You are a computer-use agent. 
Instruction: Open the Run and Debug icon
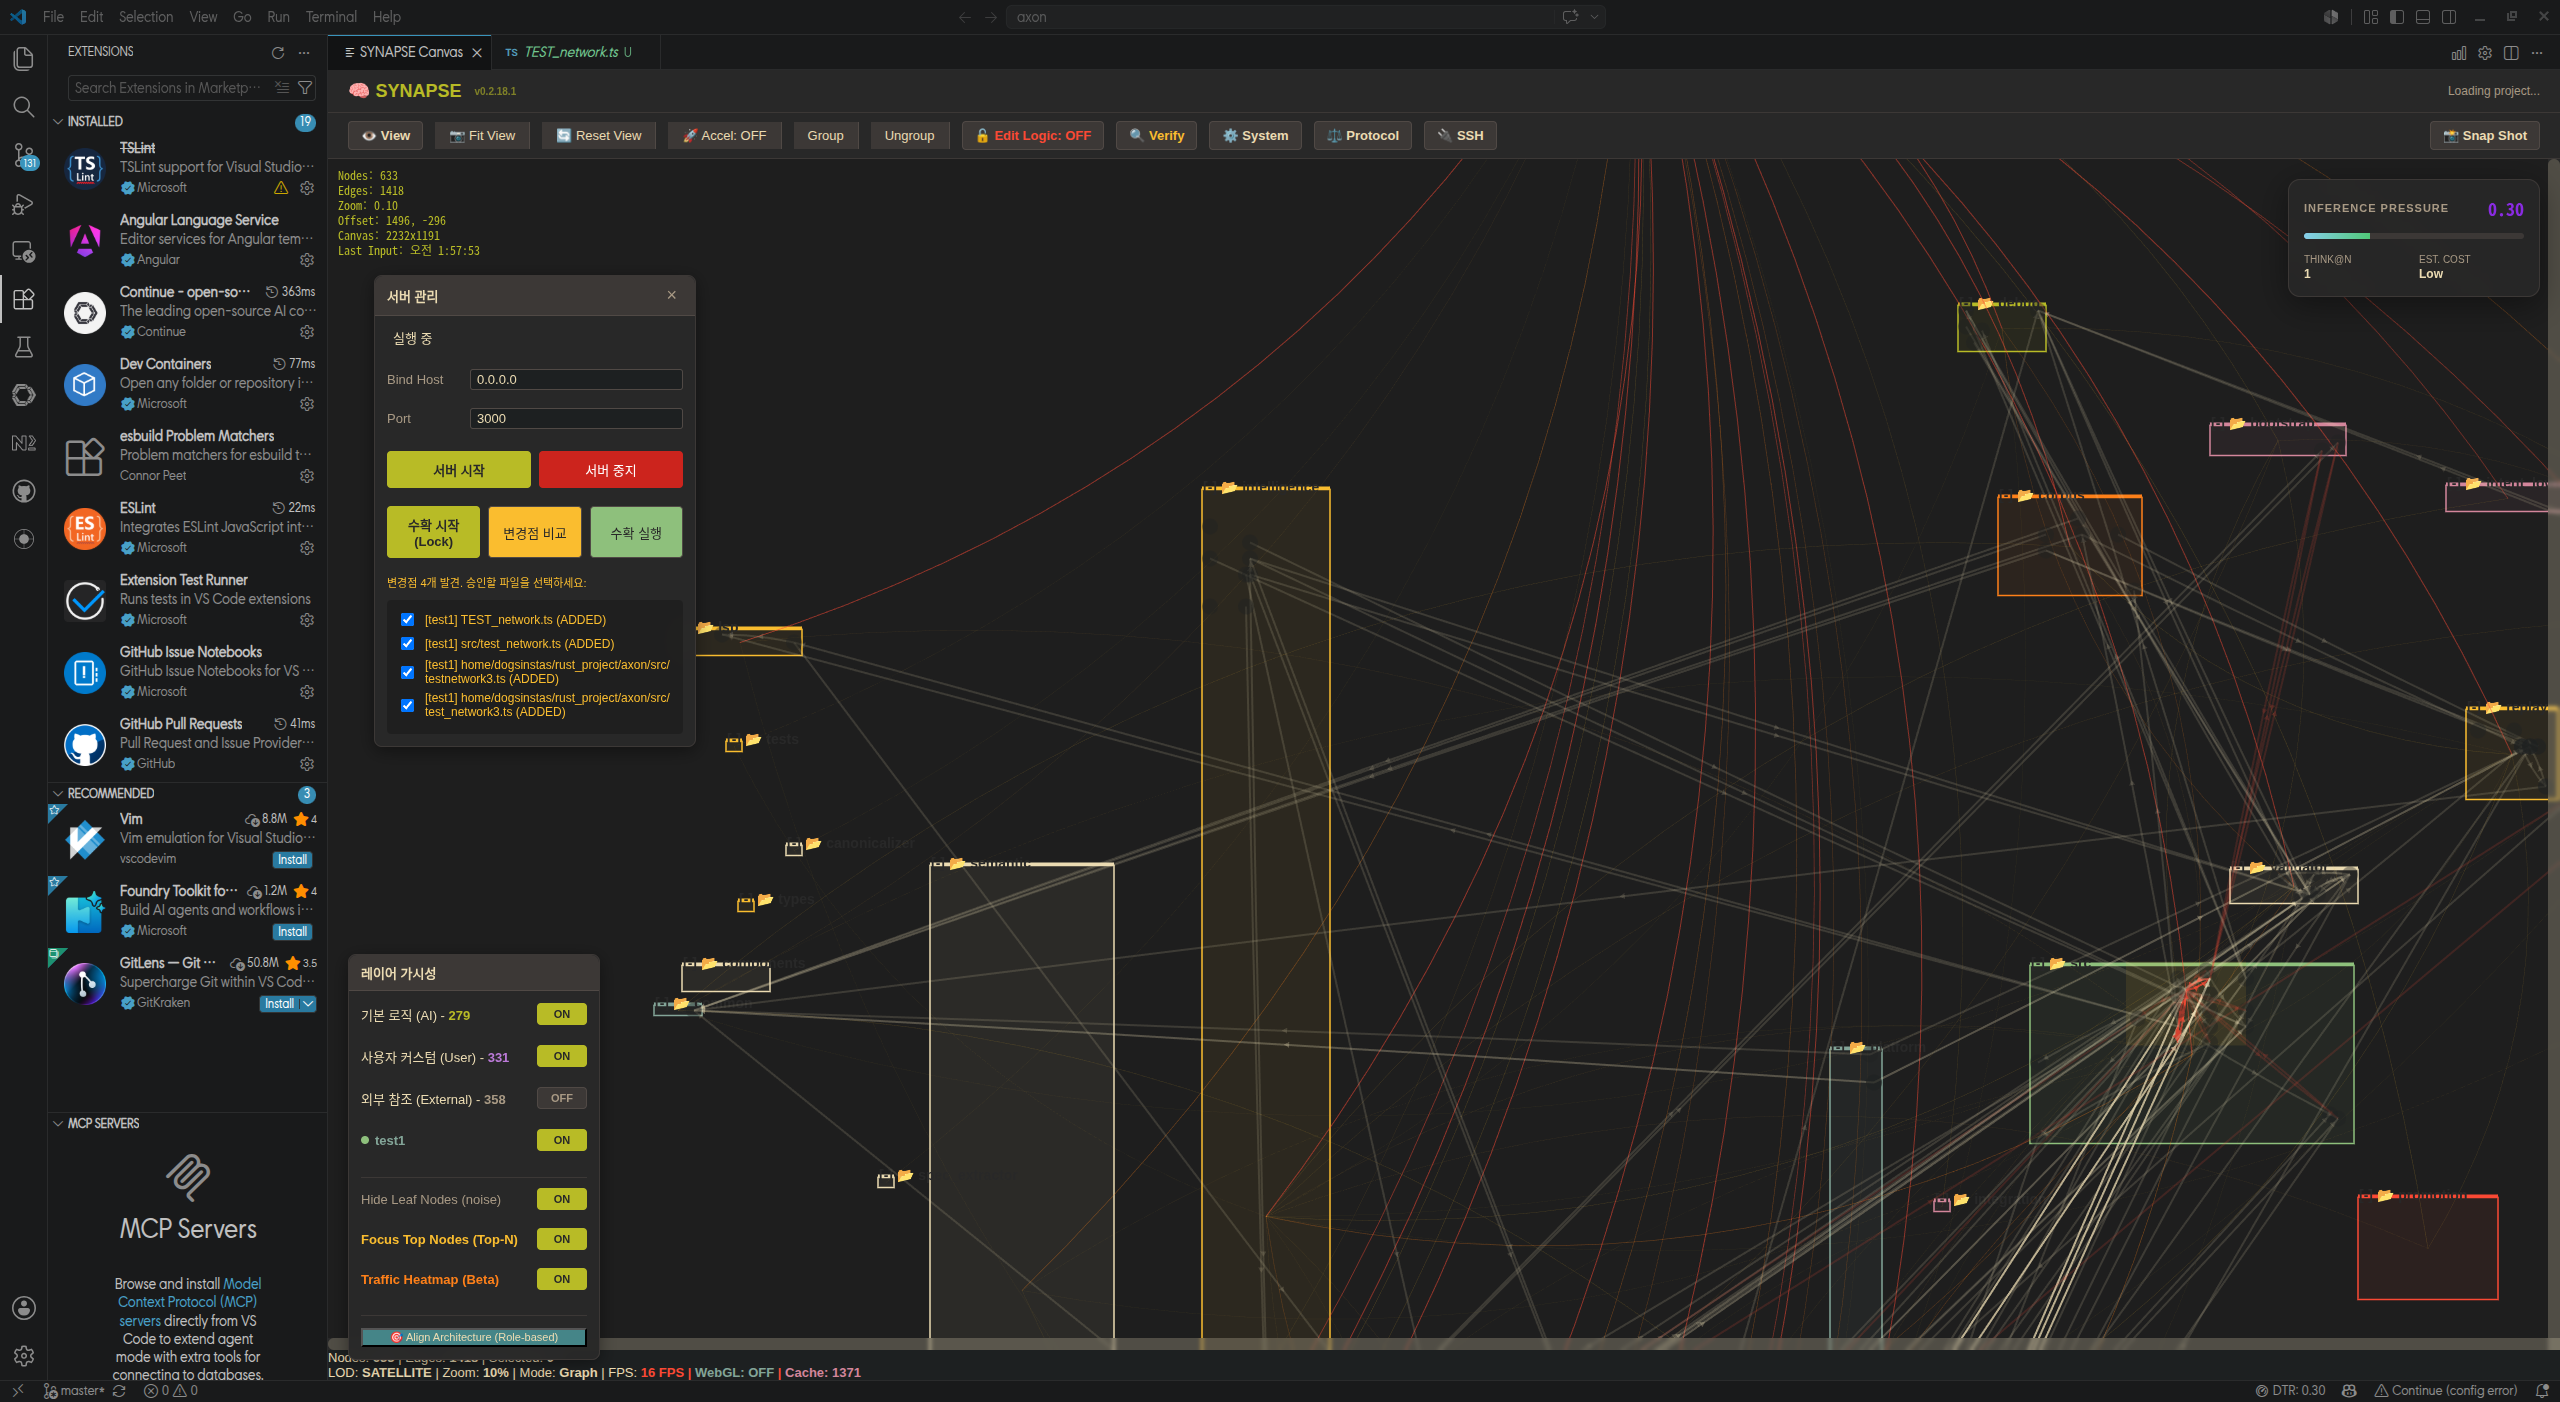coord(24,204)
